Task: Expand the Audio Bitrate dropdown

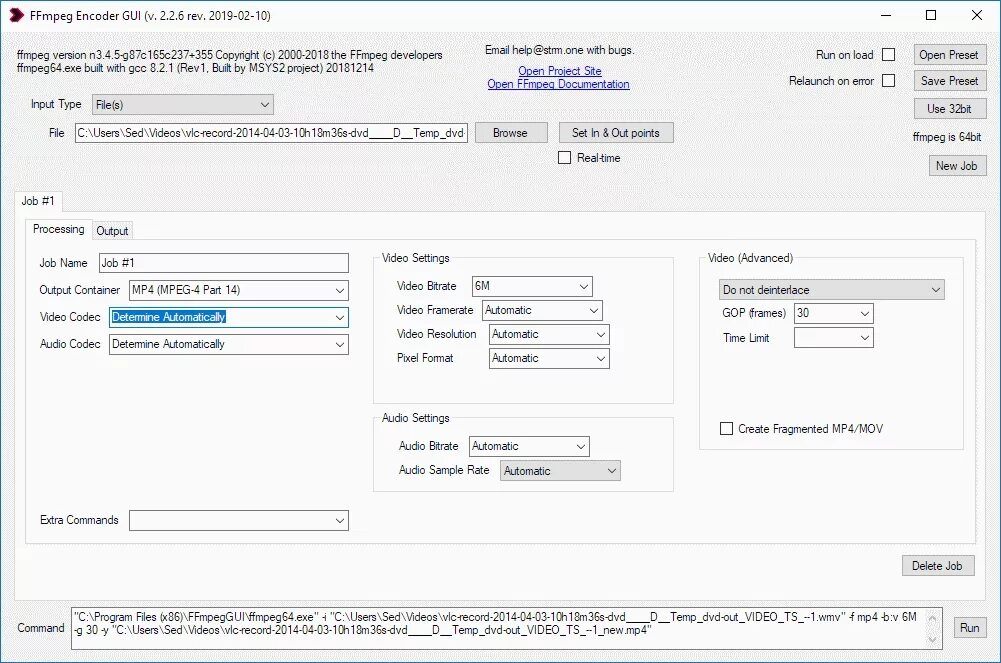Action: coord(529,447)
